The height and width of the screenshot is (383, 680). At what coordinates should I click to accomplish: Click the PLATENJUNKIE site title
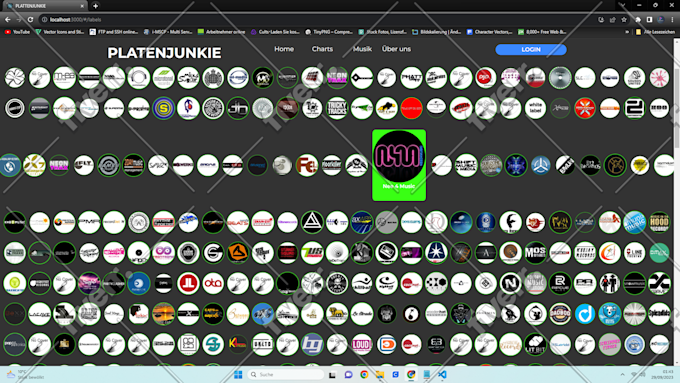pyautogui.click(x=164, y=53)
